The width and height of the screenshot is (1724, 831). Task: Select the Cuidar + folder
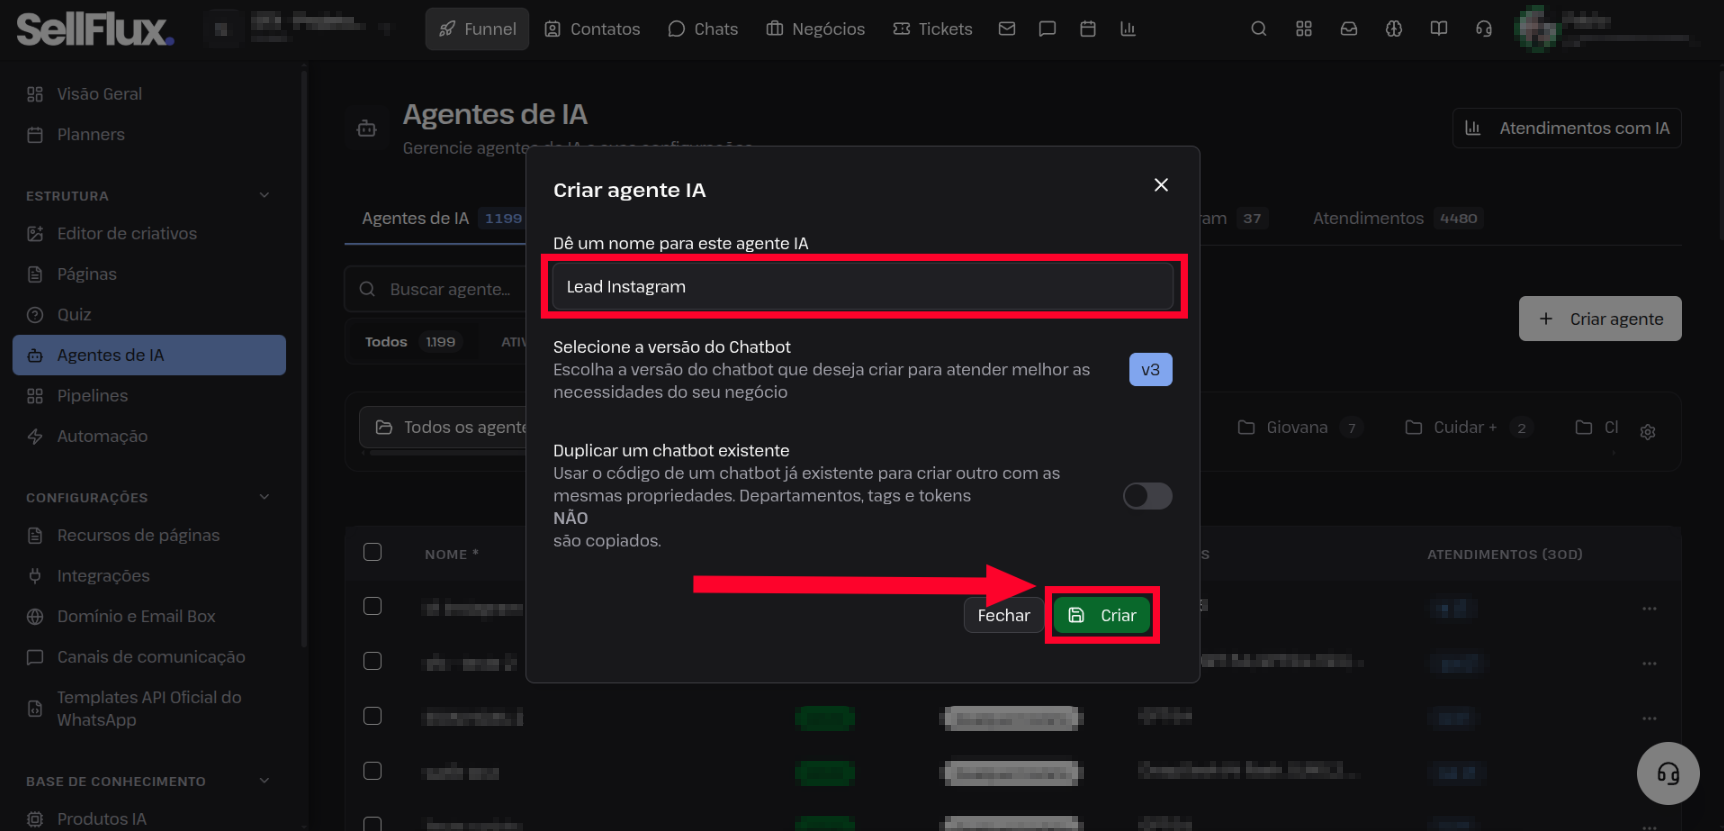[x=1468, y=427]
